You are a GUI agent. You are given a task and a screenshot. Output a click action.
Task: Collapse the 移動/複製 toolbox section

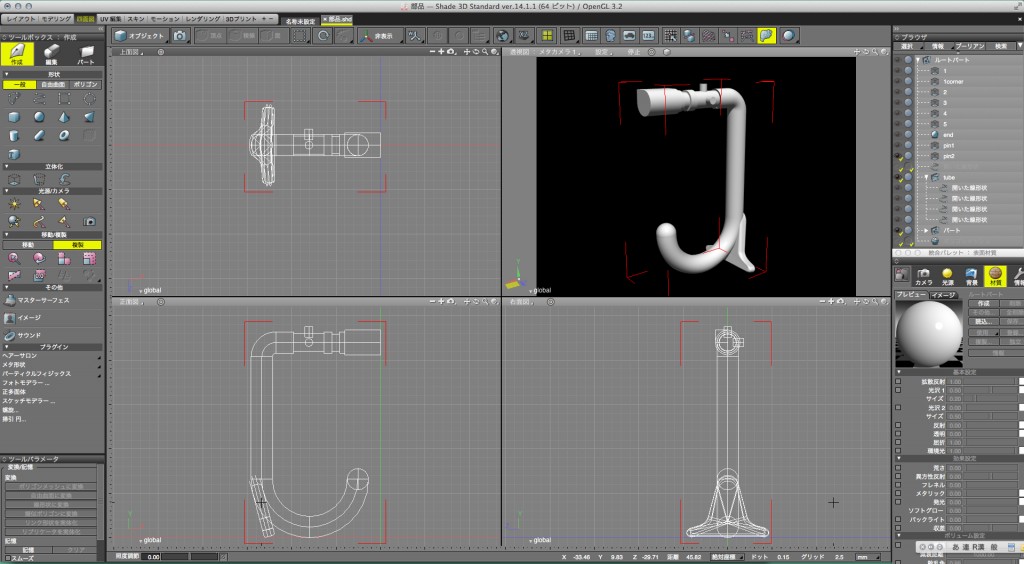pyautogui.click(x=6, y=234)
